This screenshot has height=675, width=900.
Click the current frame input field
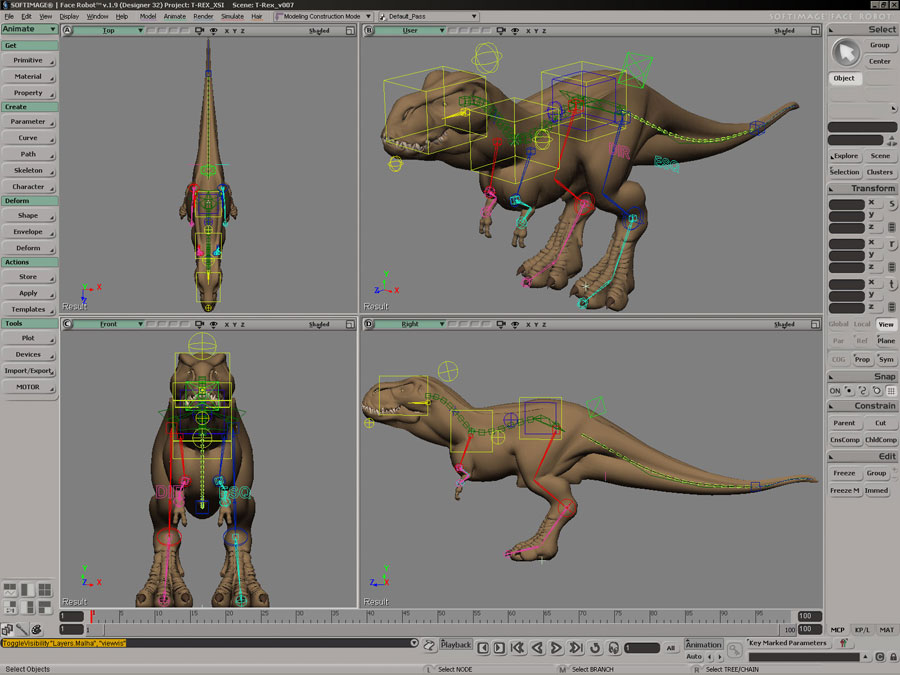point(642,648)
